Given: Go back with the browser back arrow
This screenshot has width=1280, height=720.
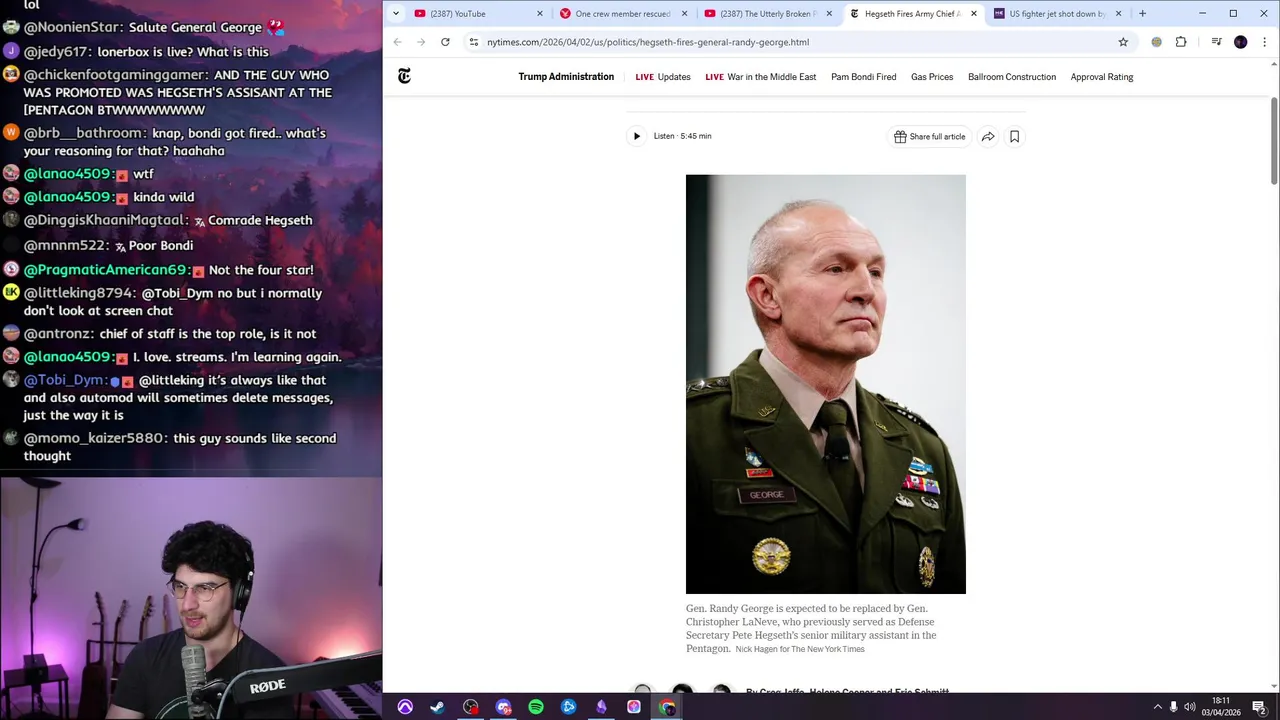Looking at the screenshot, I should [397, 42].
